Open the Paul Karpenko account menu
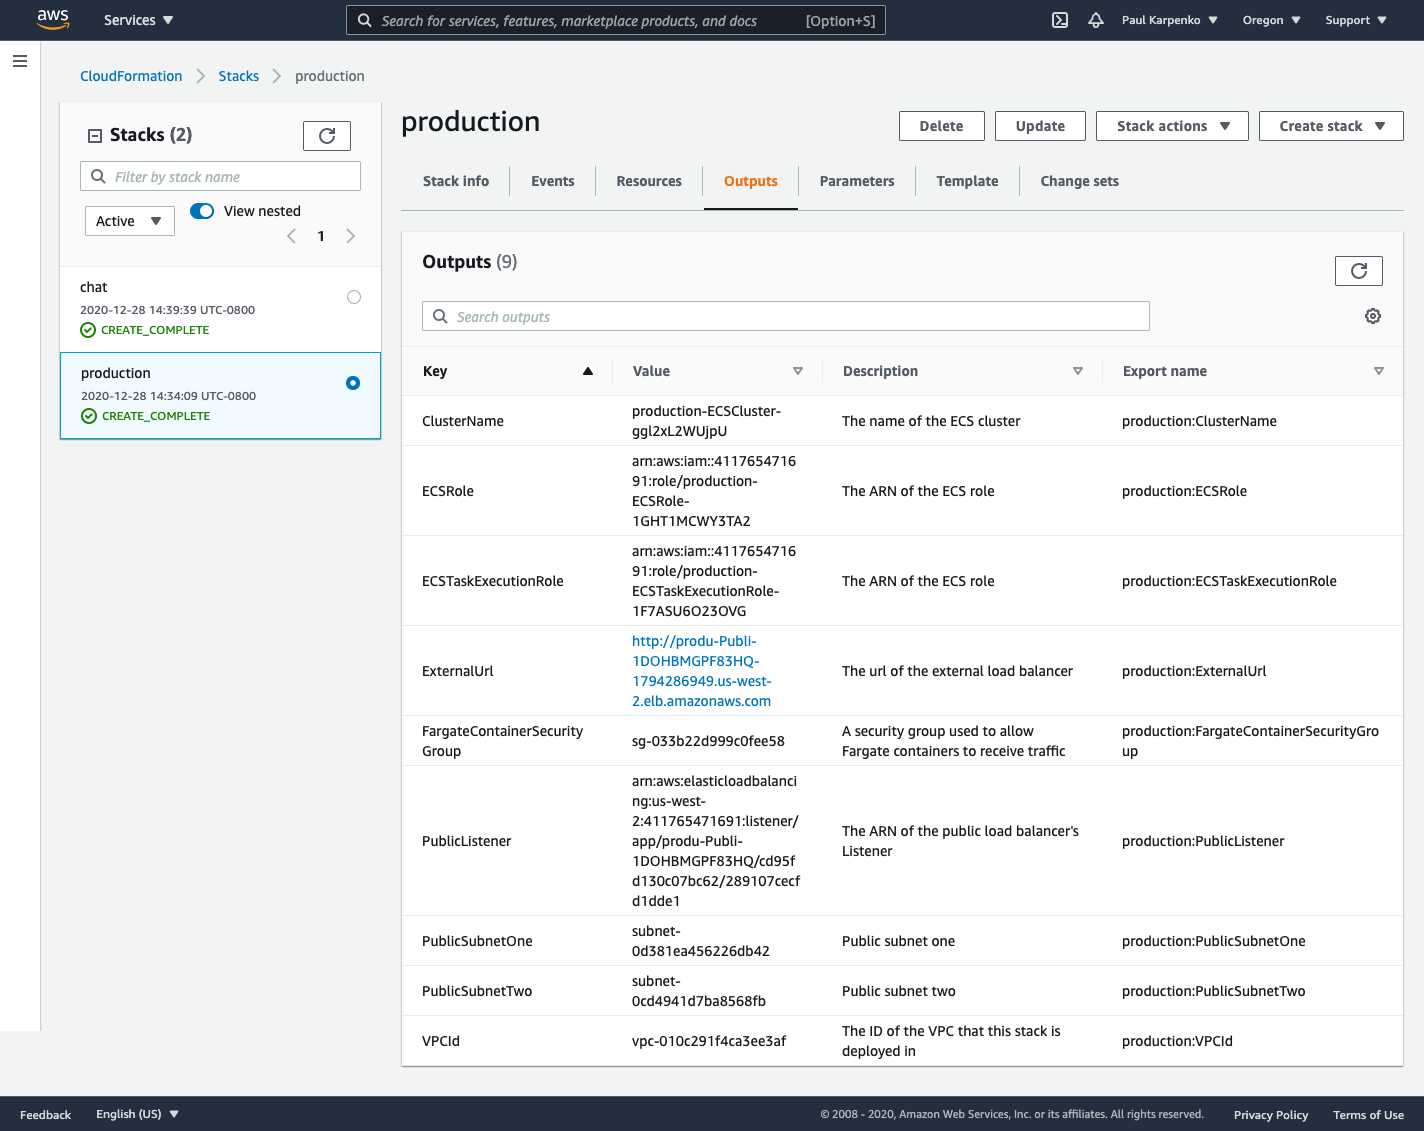This screenshot has height=1131, width=1424. (1169, 20)
